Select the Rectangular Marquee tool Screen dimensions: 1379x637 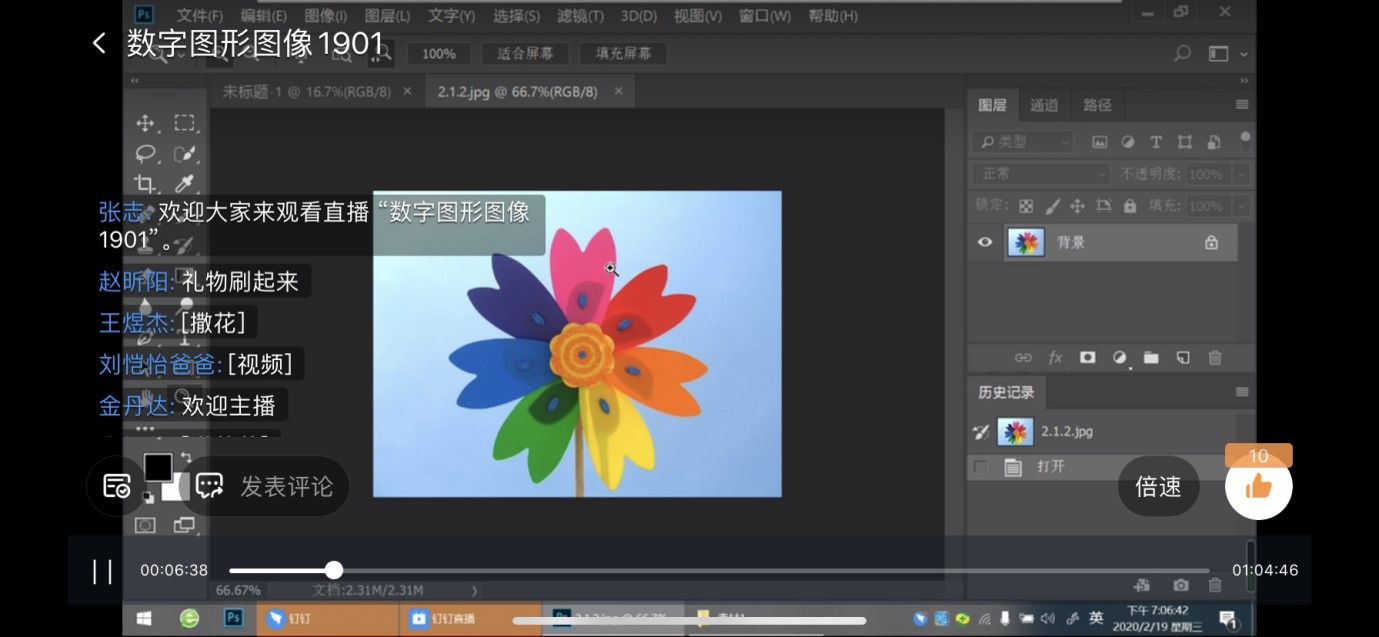tap(184, 123)
